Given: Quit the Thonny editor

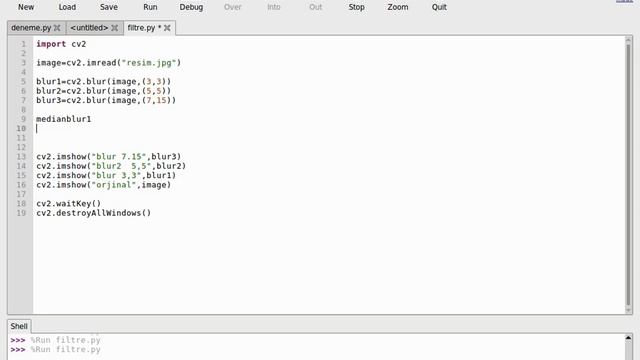Looking at the screenshot, I should coord(439,7).
